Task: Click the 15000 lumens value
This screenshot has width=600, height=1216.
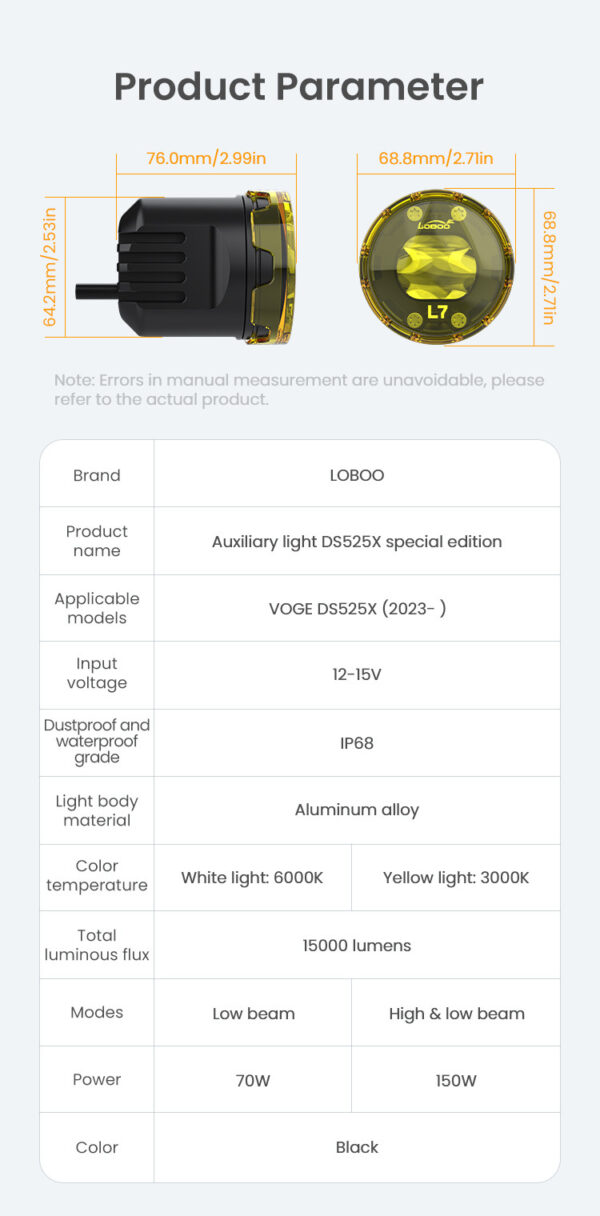Action: (357, 945)
